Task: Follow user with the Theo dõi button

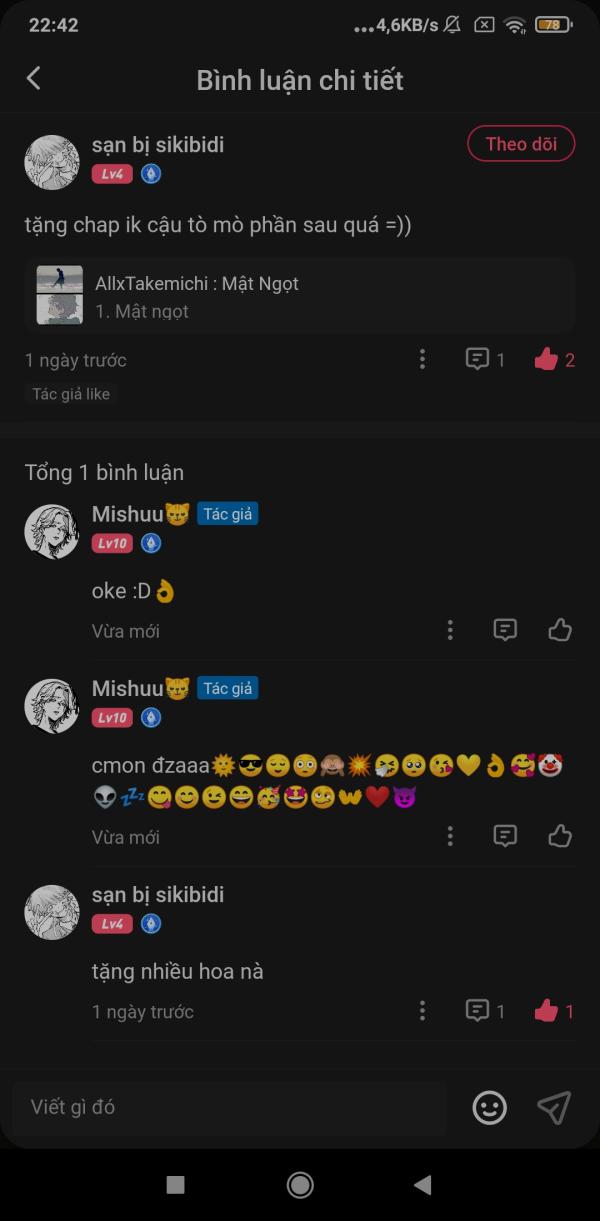Action: coord(520,144)
